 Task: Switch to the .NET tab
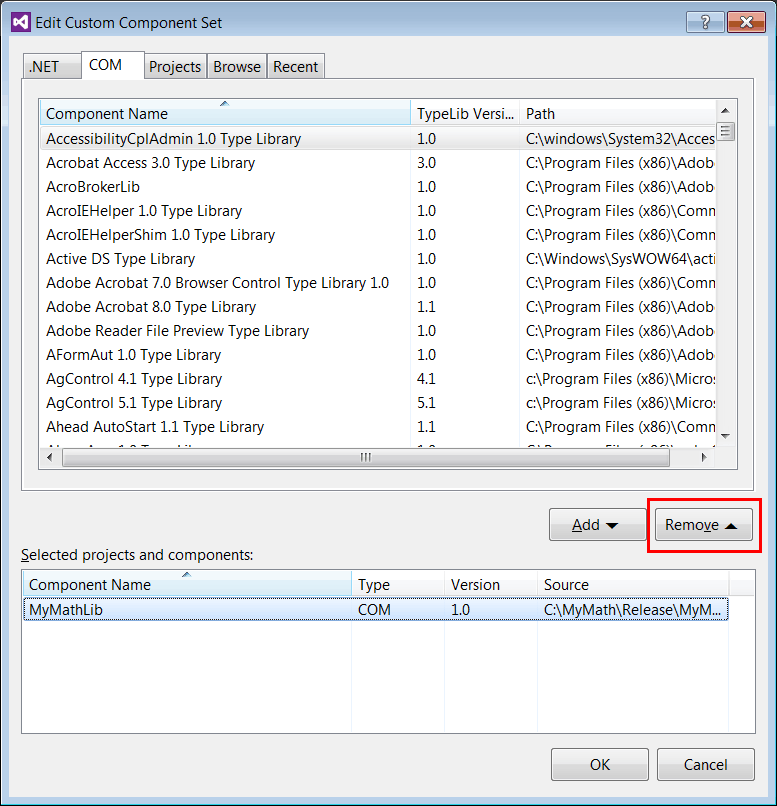[x=52, y=66]
